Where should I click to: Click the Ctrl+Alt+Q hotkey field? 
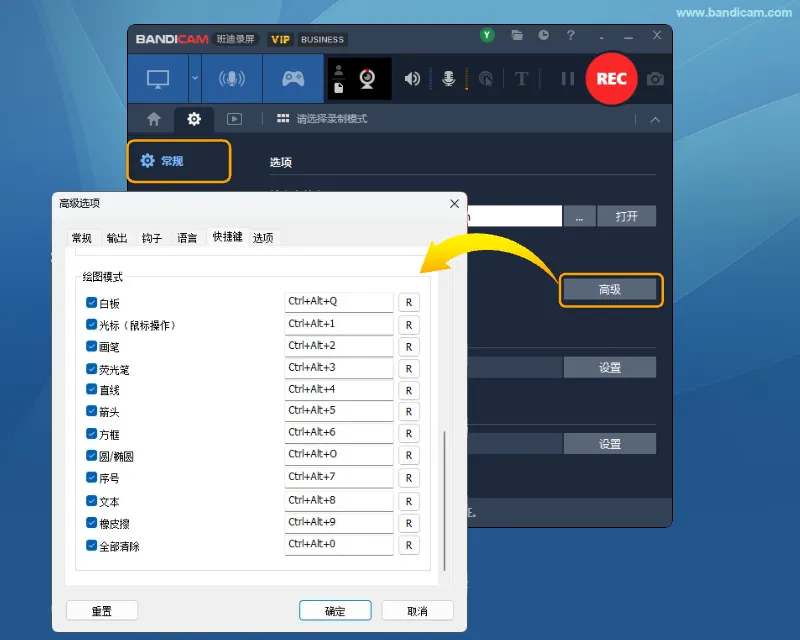point(339,302)
